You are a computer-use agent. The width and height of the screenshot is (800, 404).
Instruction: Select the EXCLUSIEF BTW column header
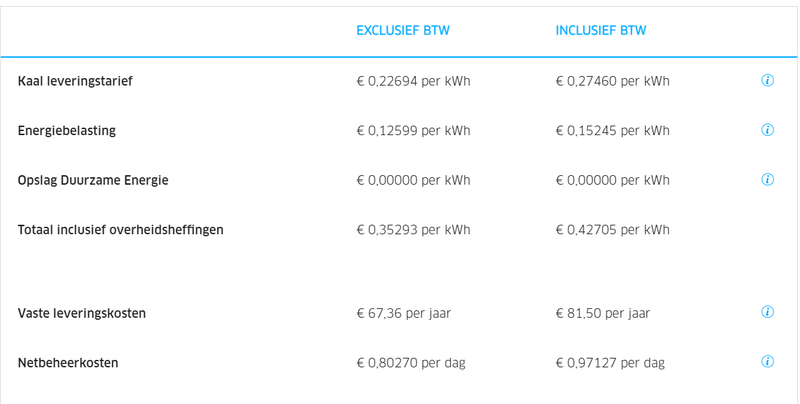tap(403, 30)
